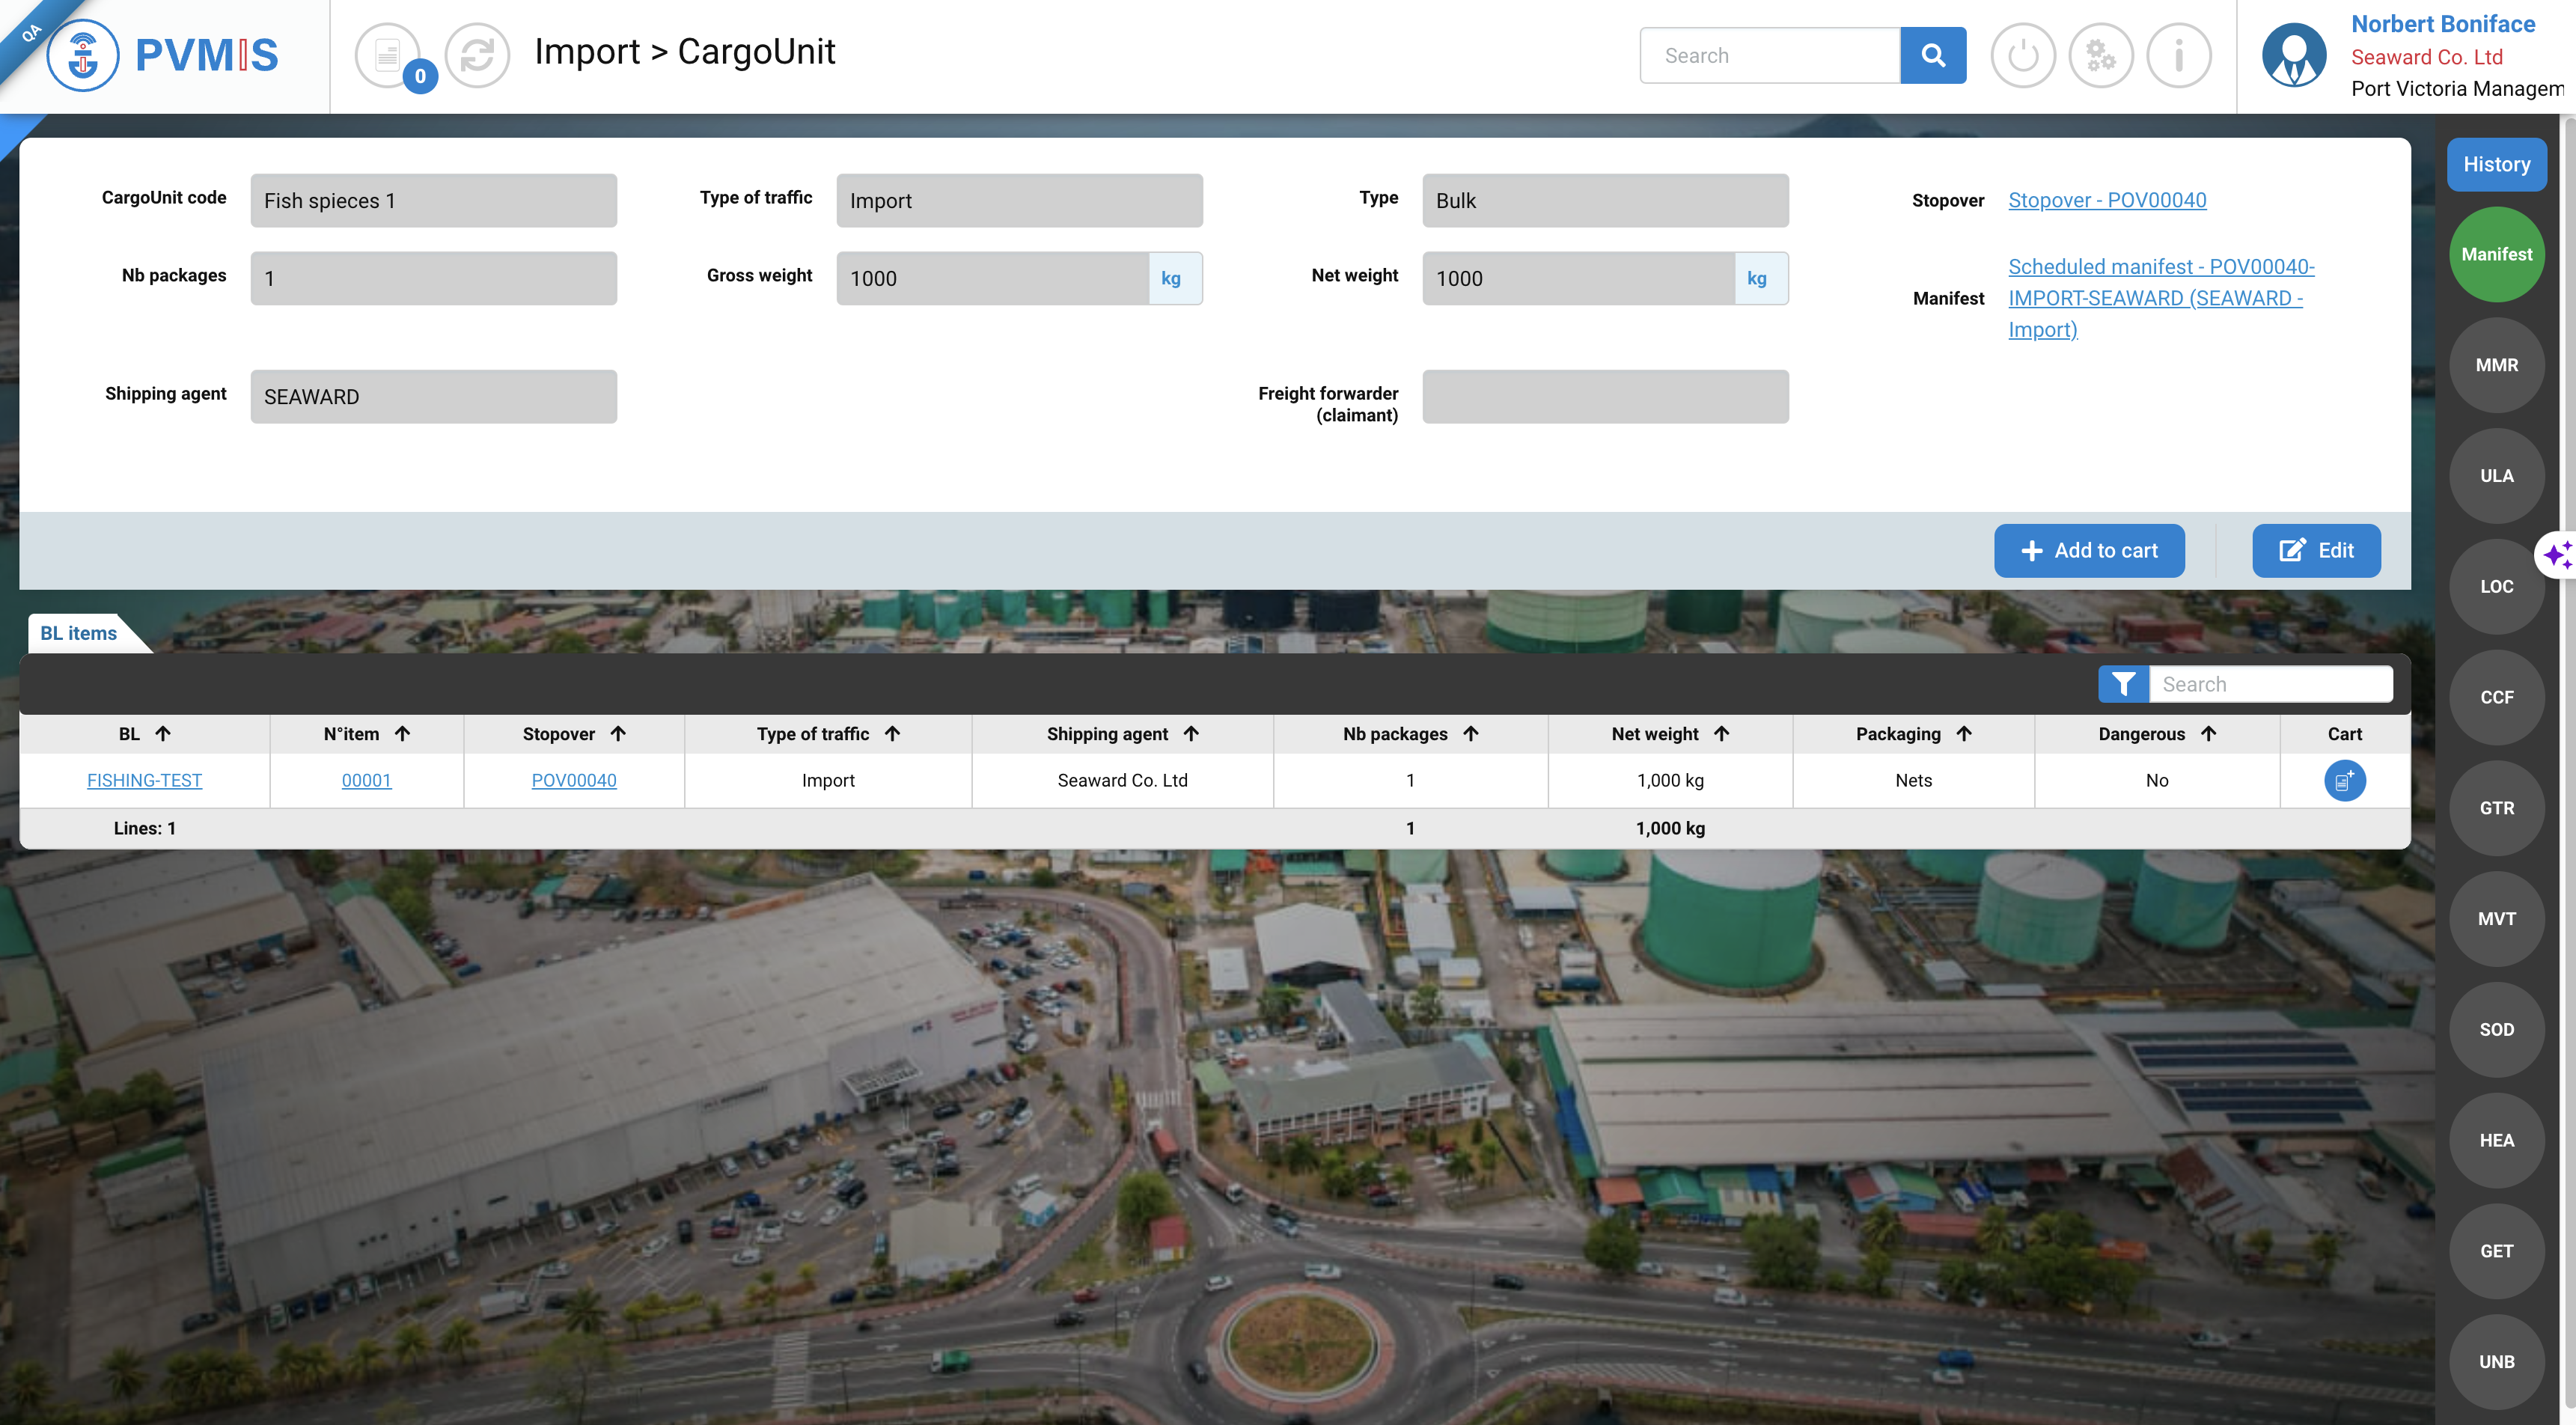Select the BL items tab
This screenshot has height=1425, width=2576.
[x=79, y=633]
